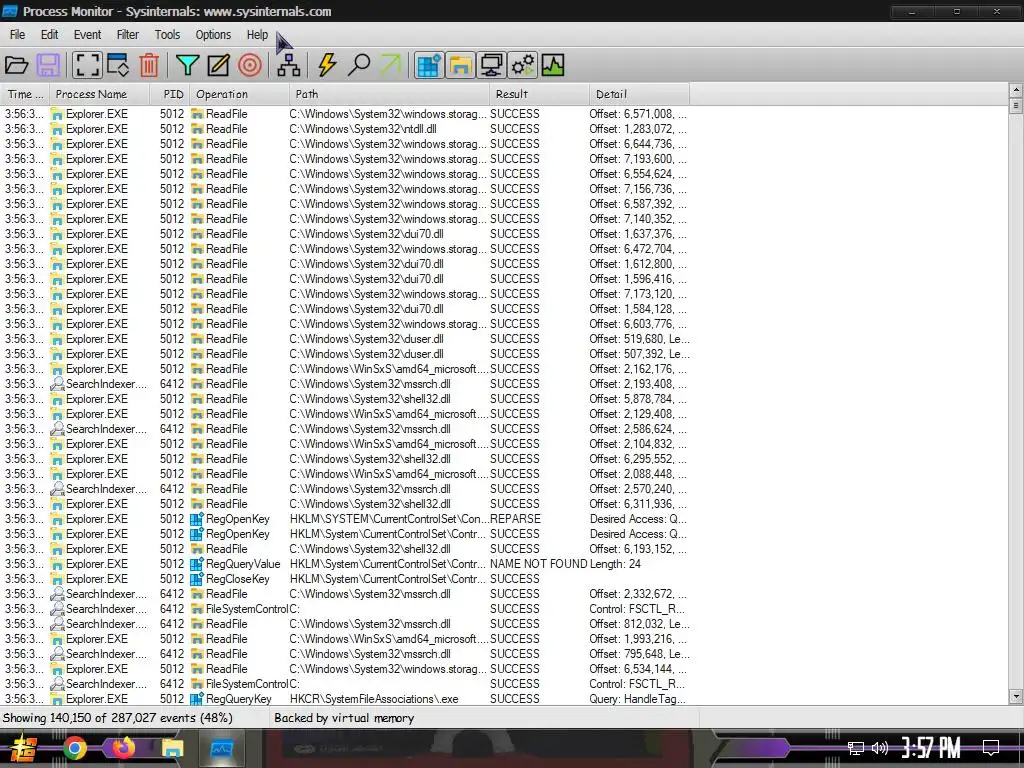Open a saved log with Open icon
This screenshot has width=1024, height=768.
(x=16, y=65)
